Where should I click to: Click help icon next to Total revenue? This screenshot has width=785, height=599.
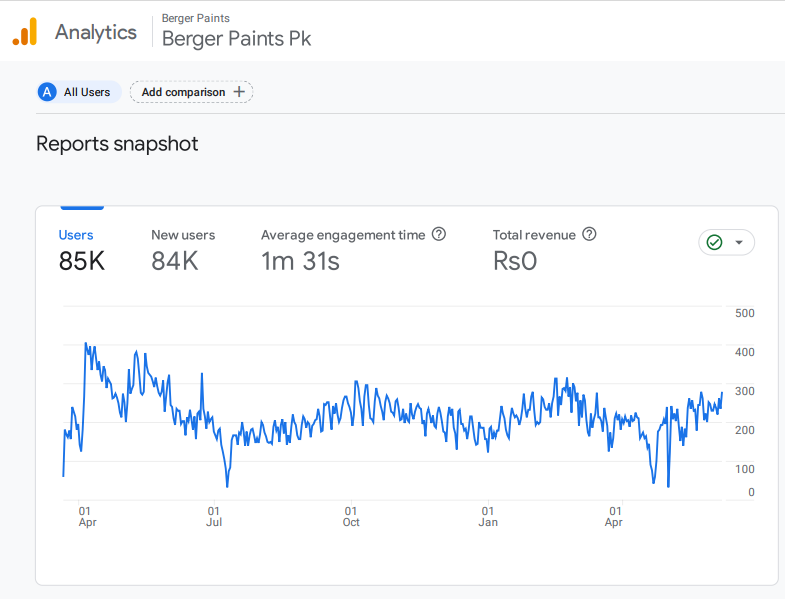(589, 235)
